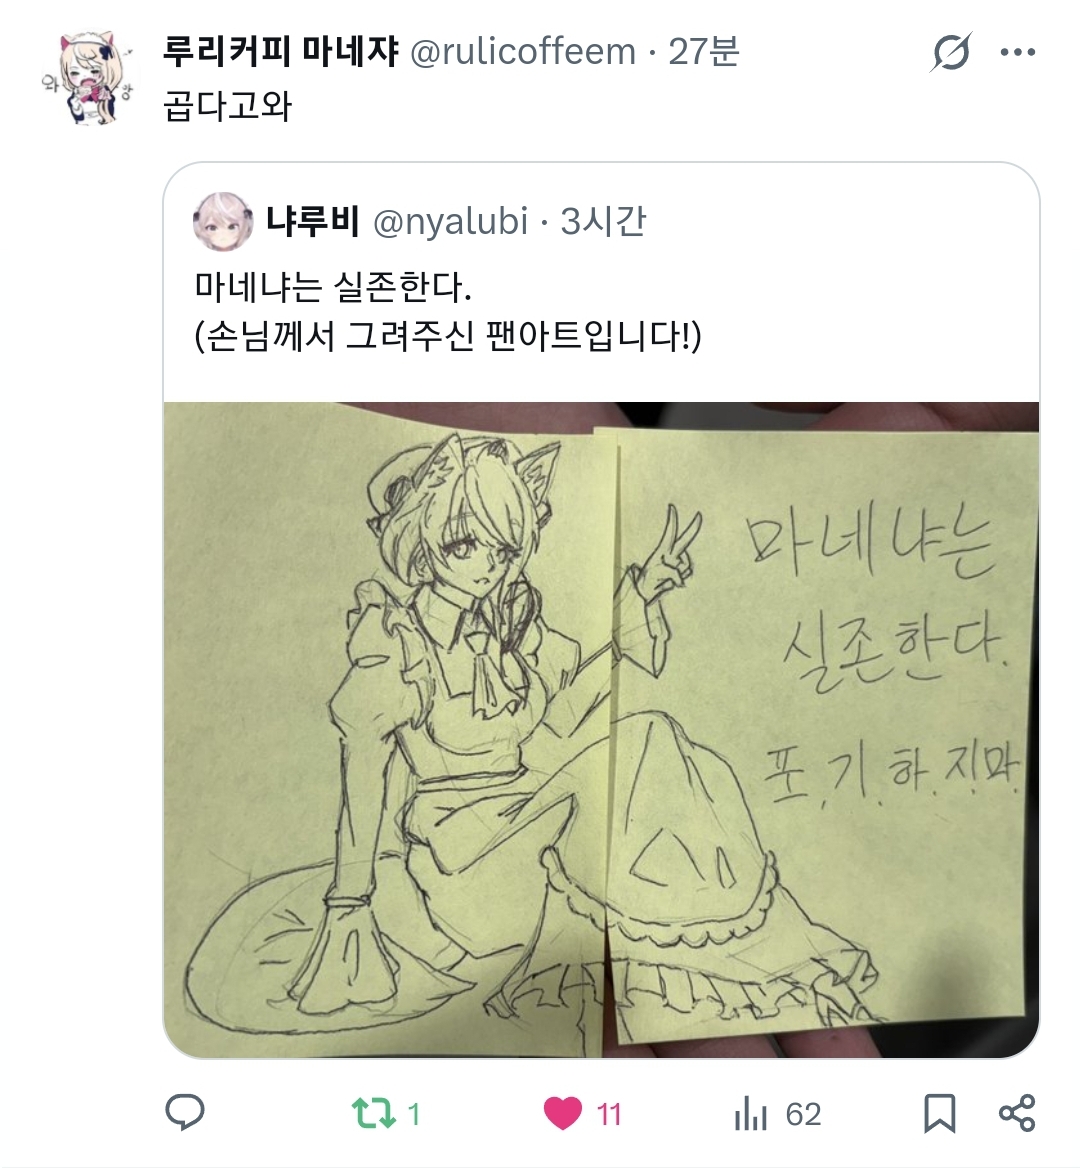Unlike the post using the pink heart icon
The image size is (1080, 1168).
click(562, 1114)
